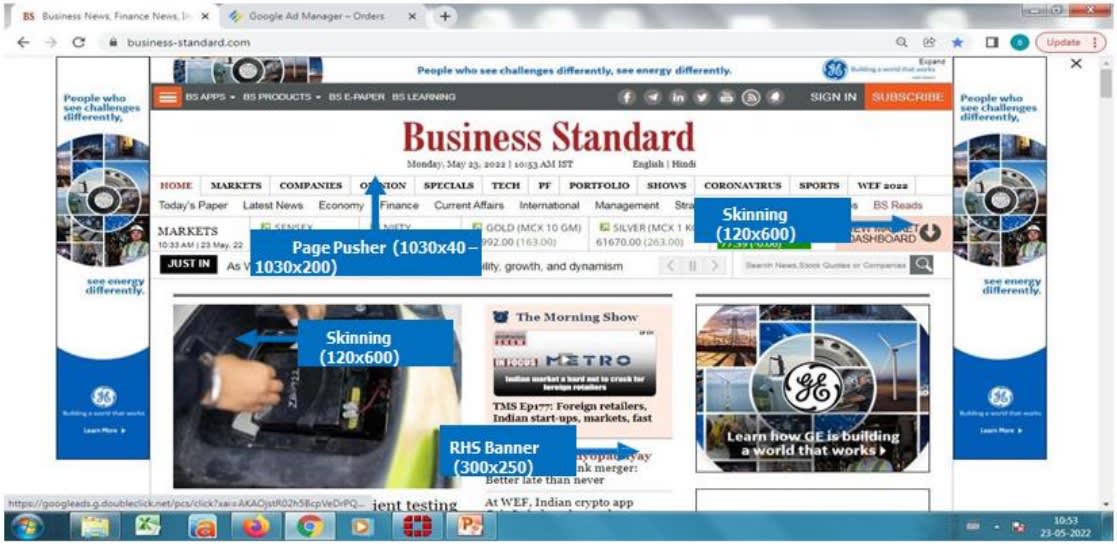Image resolution: width=1117 pixels, height=544 pixels.
Task: Go to the HOME nav tab
Action: point(176,185)
